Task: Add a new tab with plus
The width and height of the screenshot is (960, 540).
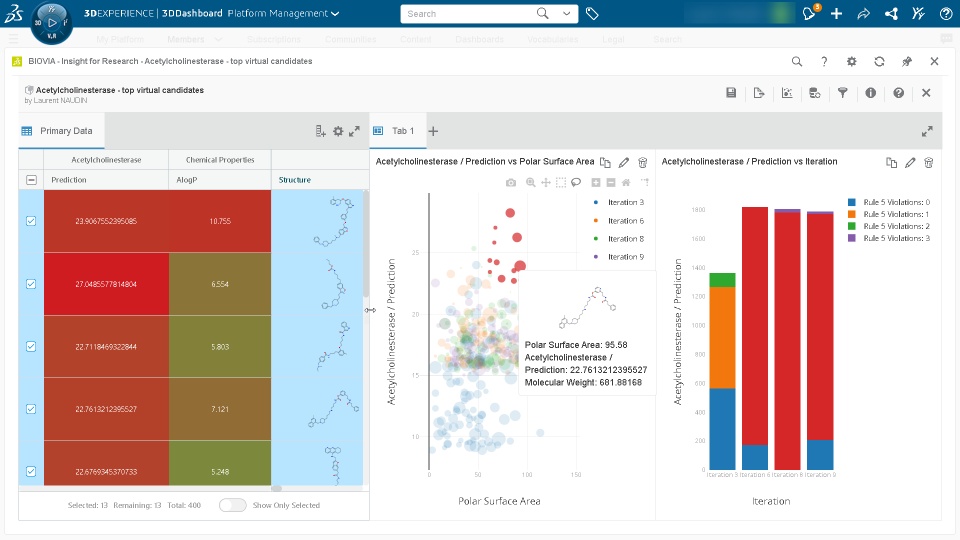Action: [x=433, y=131]
